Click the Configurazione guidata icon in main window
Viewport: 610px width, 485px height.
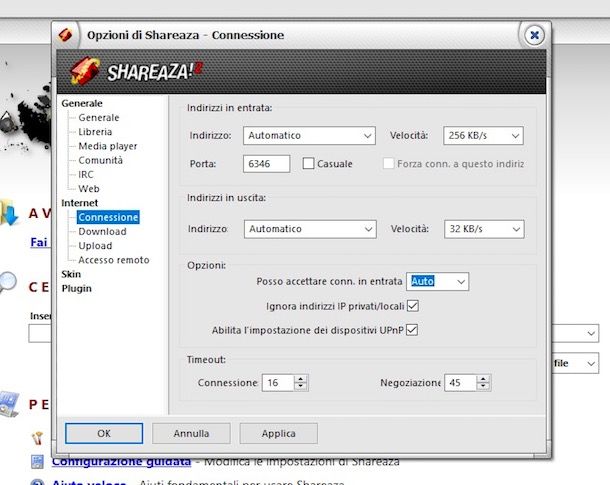click(x=37, y=462)
